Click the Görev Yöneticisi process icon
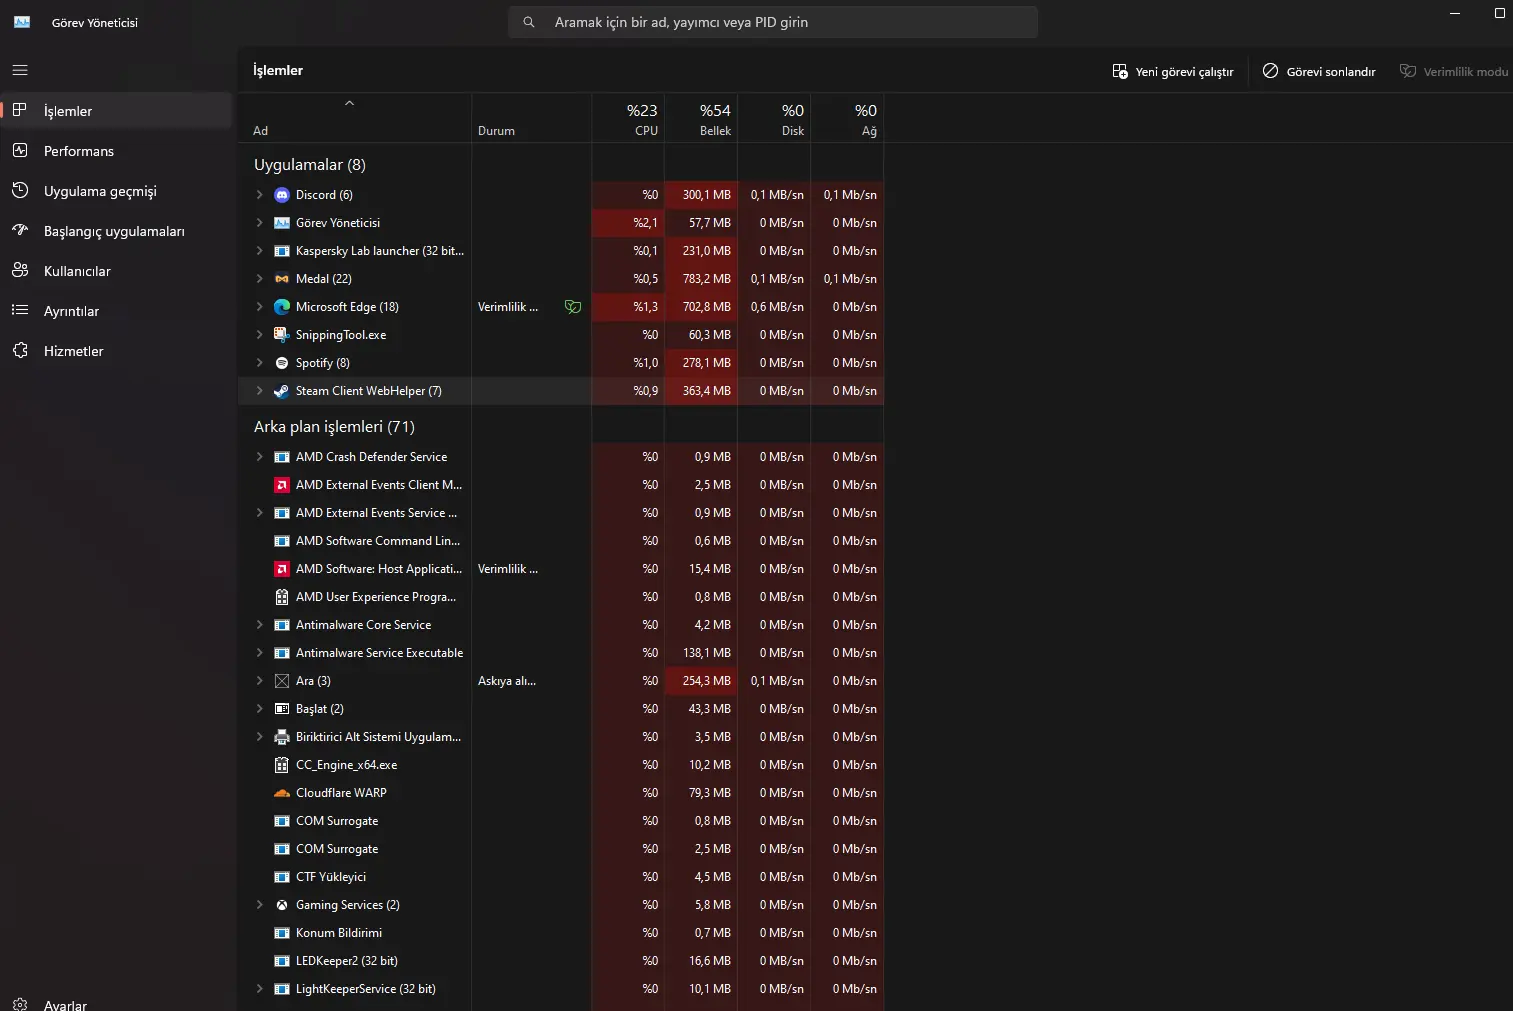 click(x=282, y=223)
